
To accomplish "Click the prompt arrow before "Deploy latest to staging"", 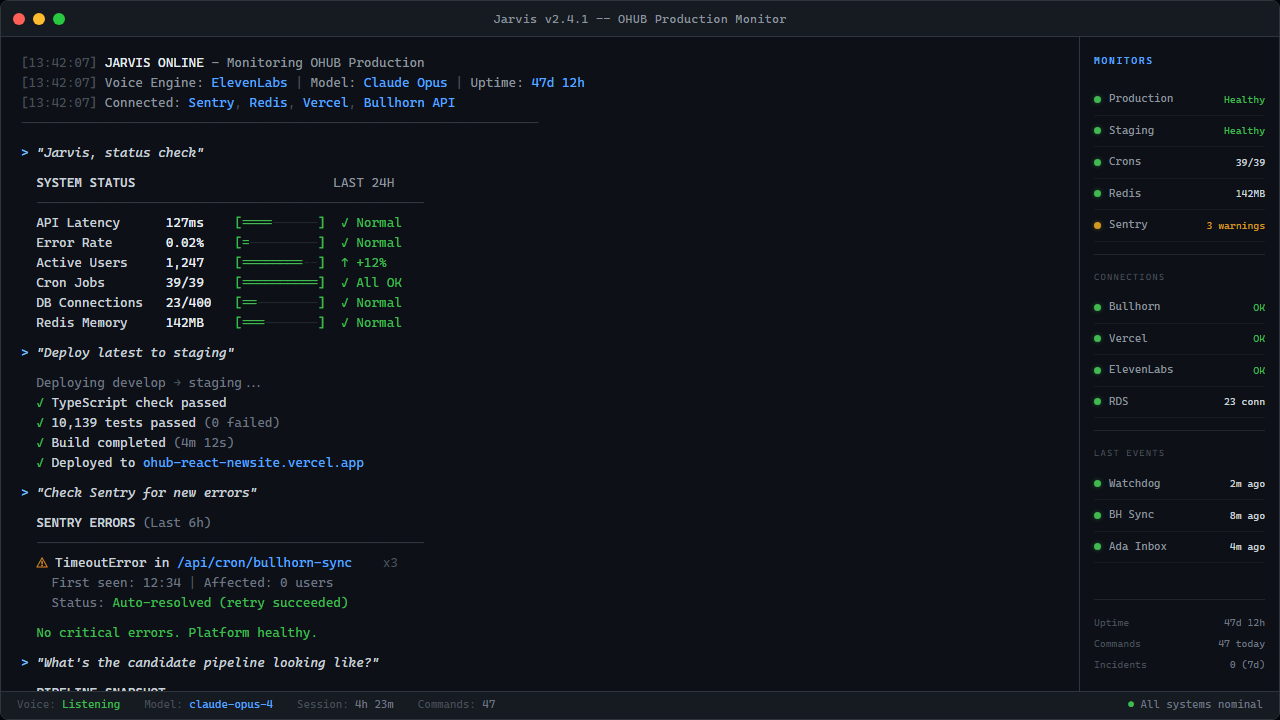I will point(24,353).
